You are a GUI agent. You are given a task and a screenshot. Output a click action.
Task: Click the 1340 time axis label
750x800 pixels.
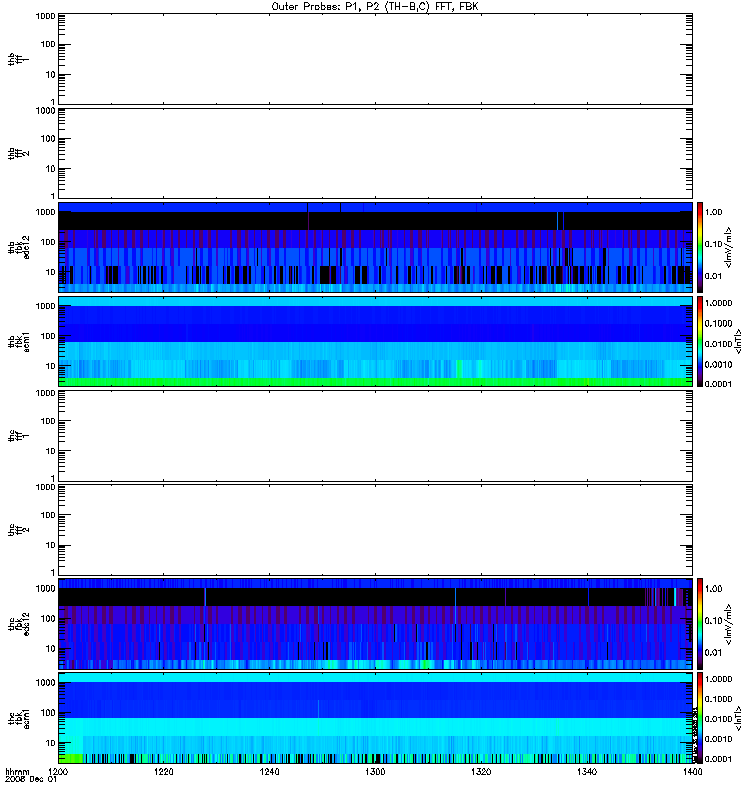pos(587,772)
